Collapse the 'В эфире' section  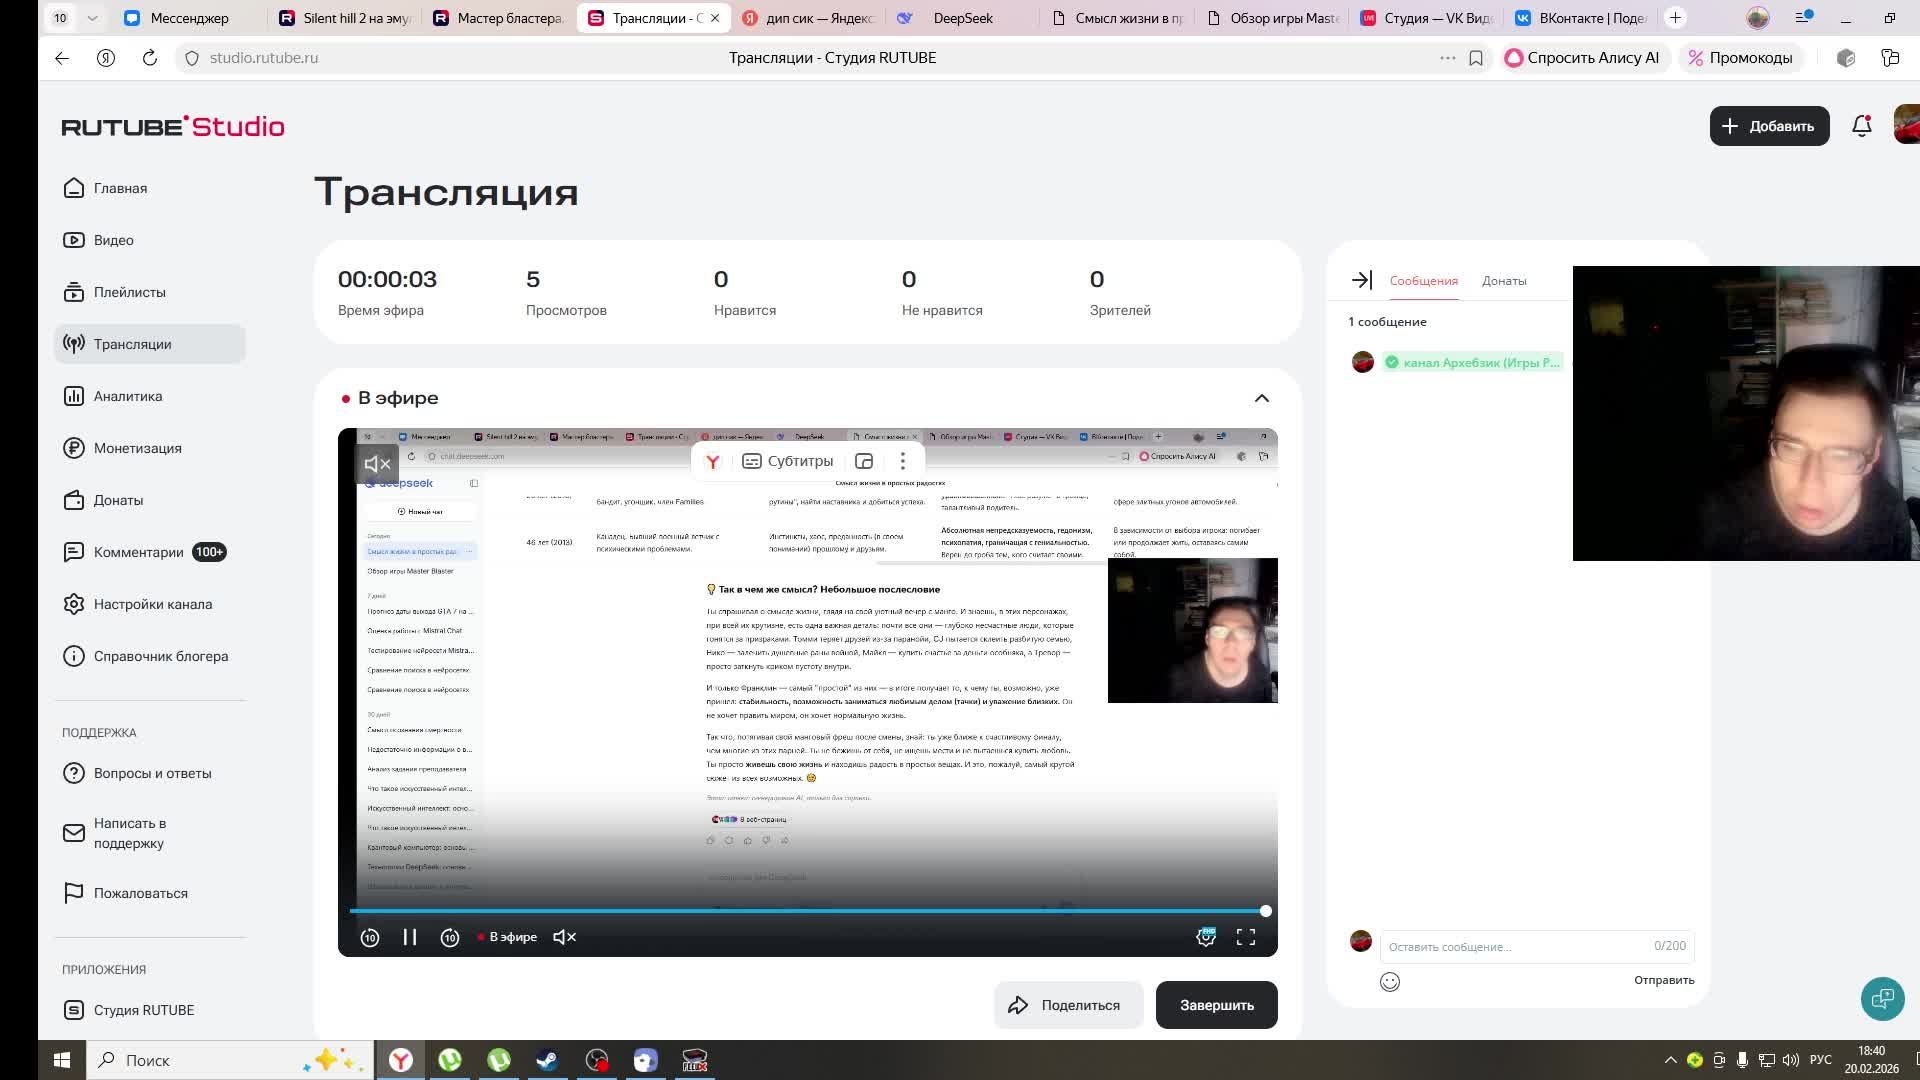(1261, 398)
